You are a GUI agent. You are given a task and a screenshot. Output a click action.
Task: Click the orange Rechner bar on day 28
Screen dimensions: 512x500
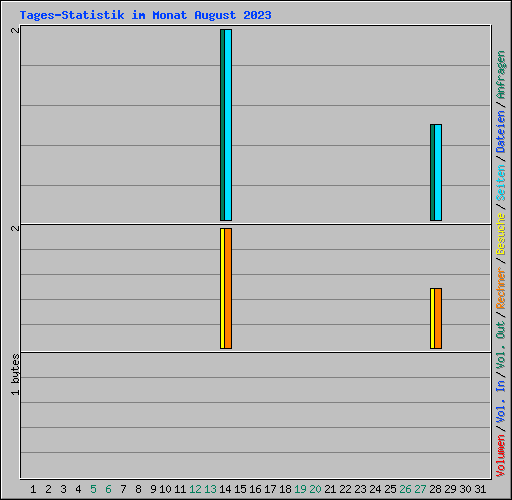point(438,319)
